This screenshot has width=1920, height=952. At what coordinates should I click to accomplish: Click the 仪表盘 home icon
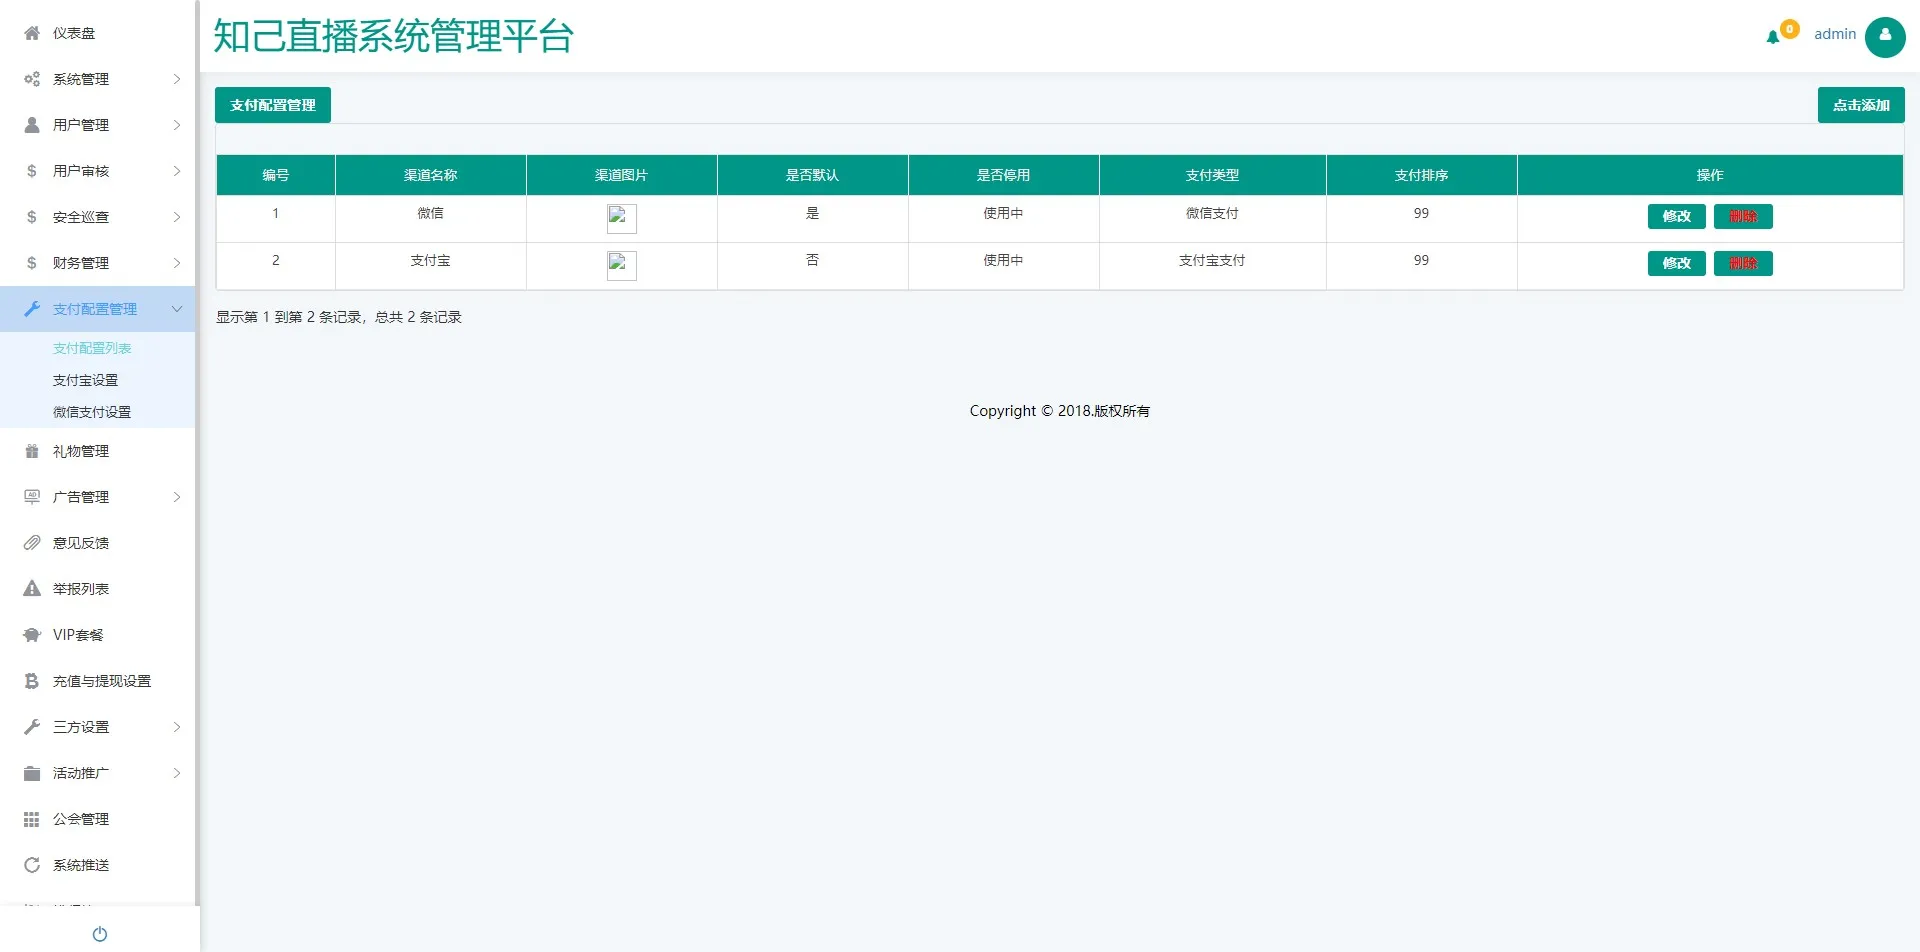coord(32,33)
